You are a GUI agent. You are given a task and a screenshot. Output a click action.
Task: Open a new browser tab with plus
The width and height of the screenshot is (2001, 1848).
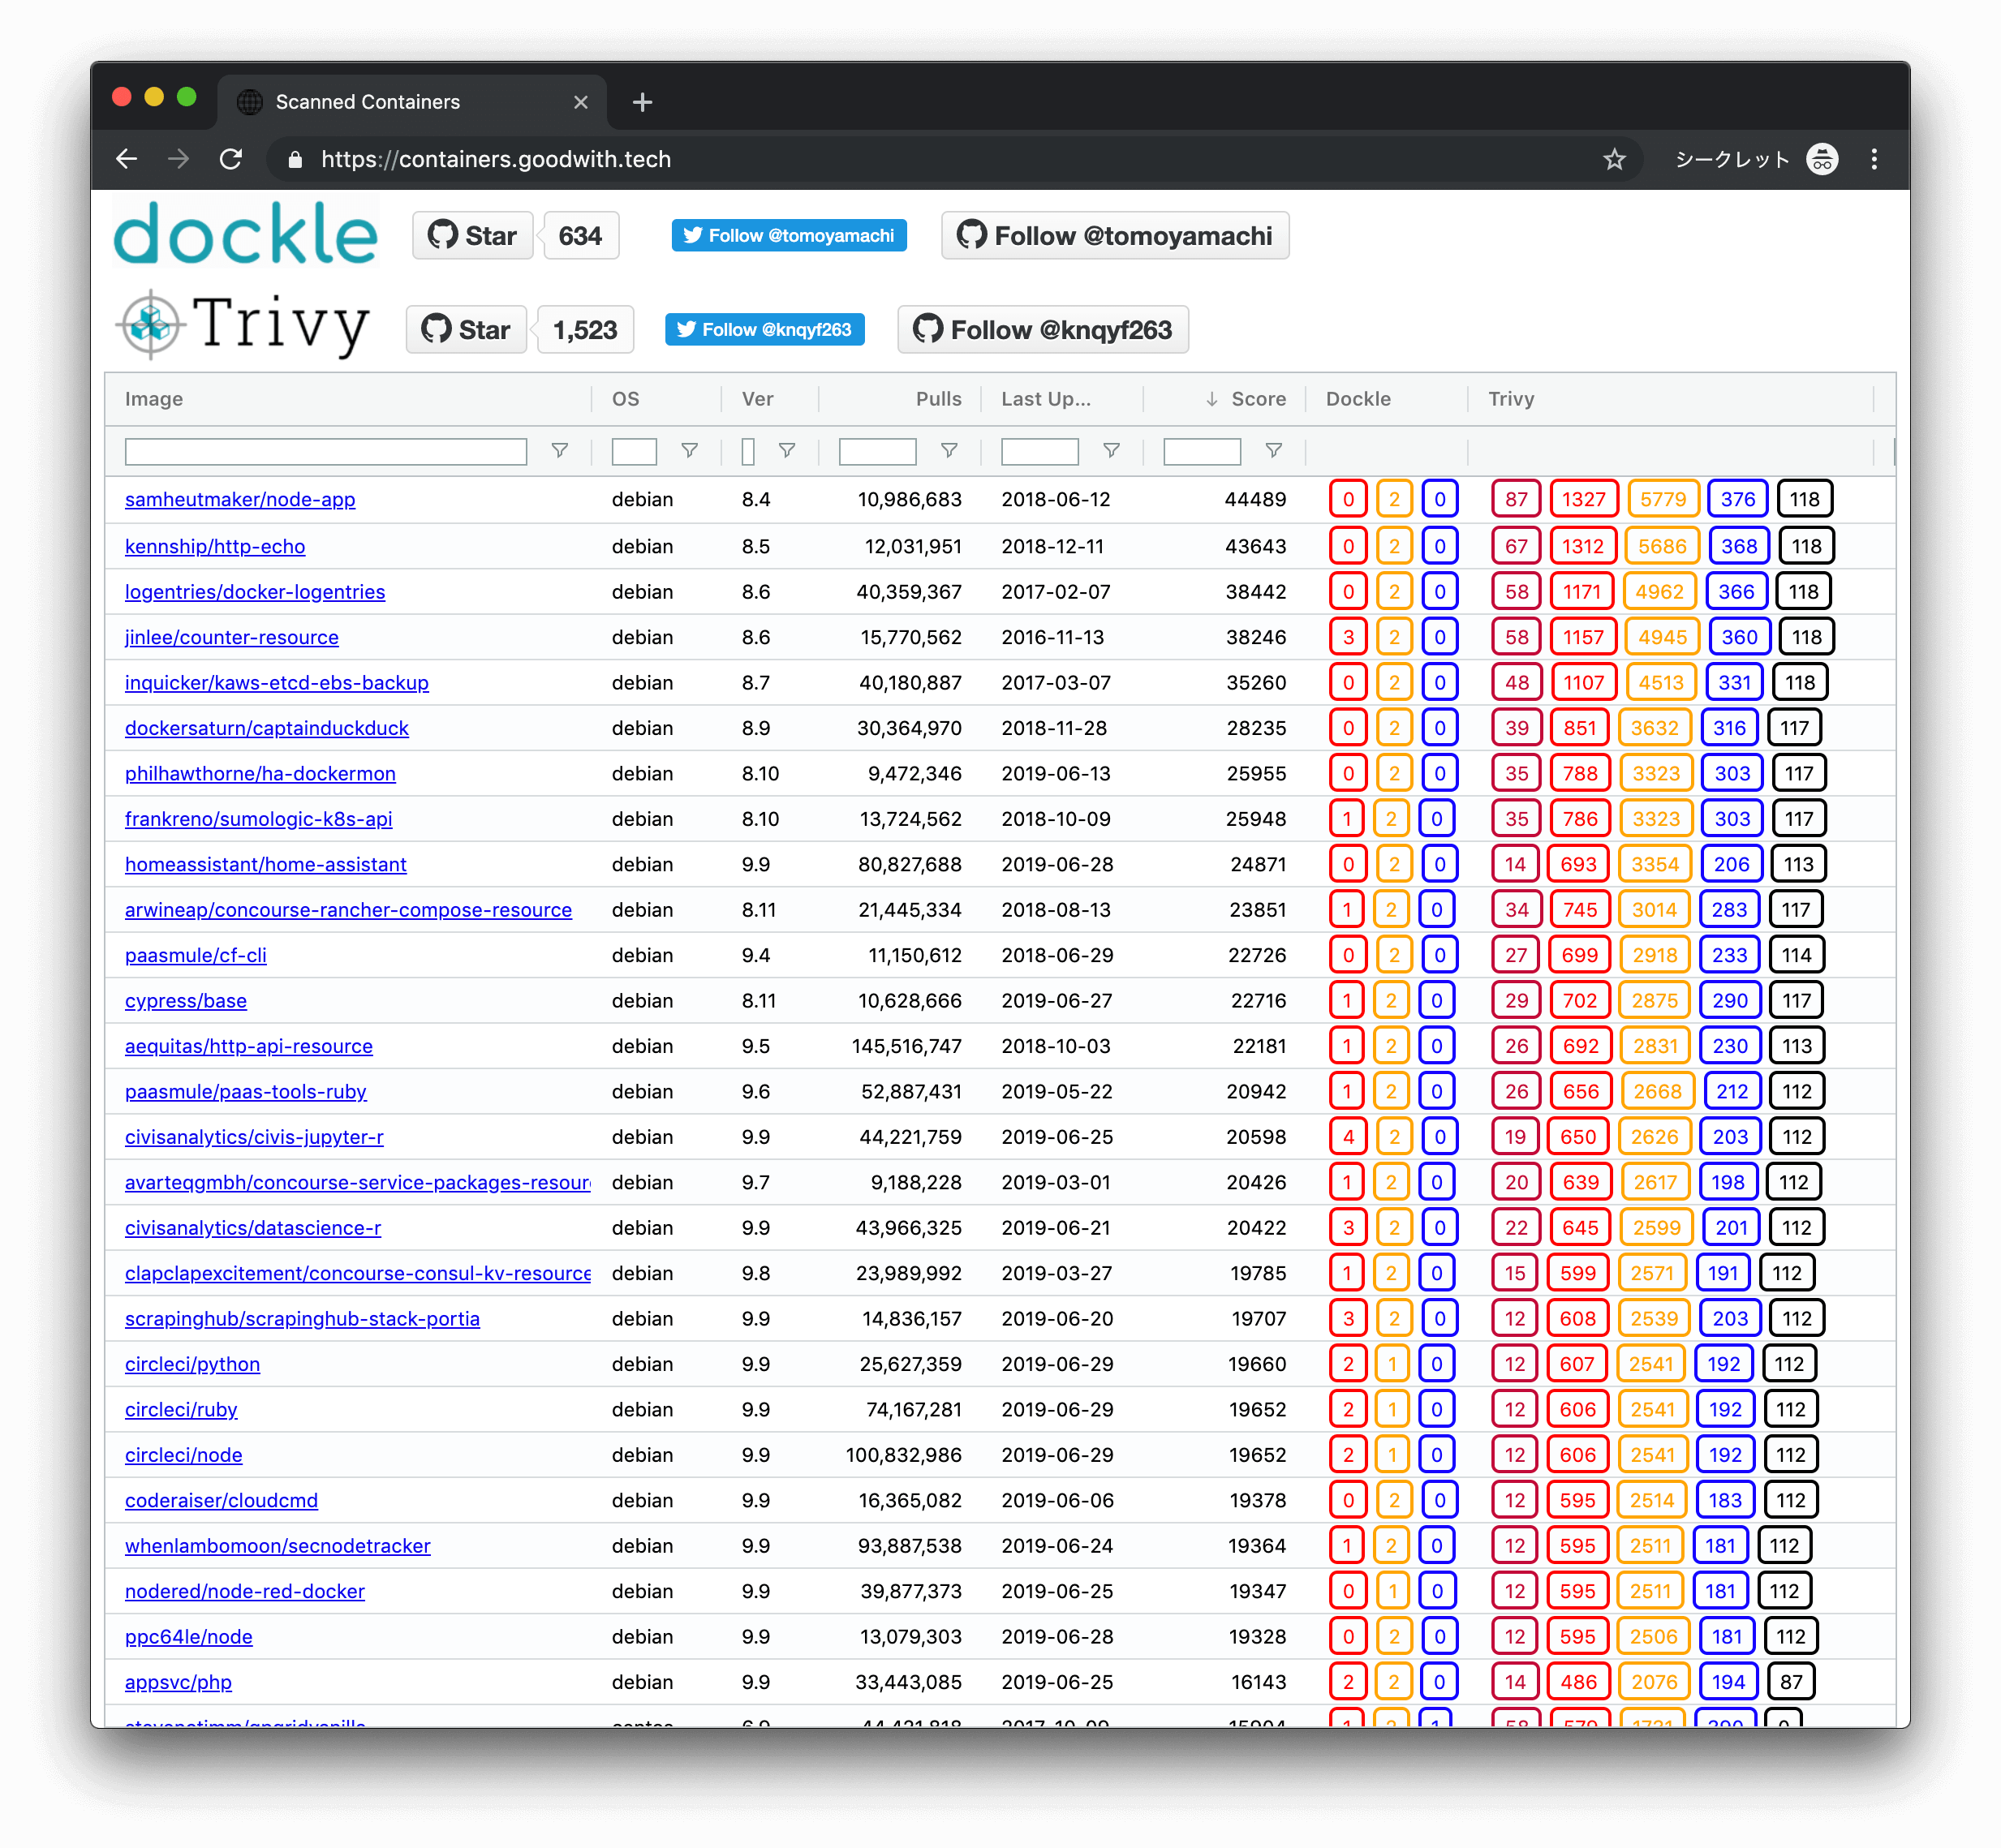643,102
